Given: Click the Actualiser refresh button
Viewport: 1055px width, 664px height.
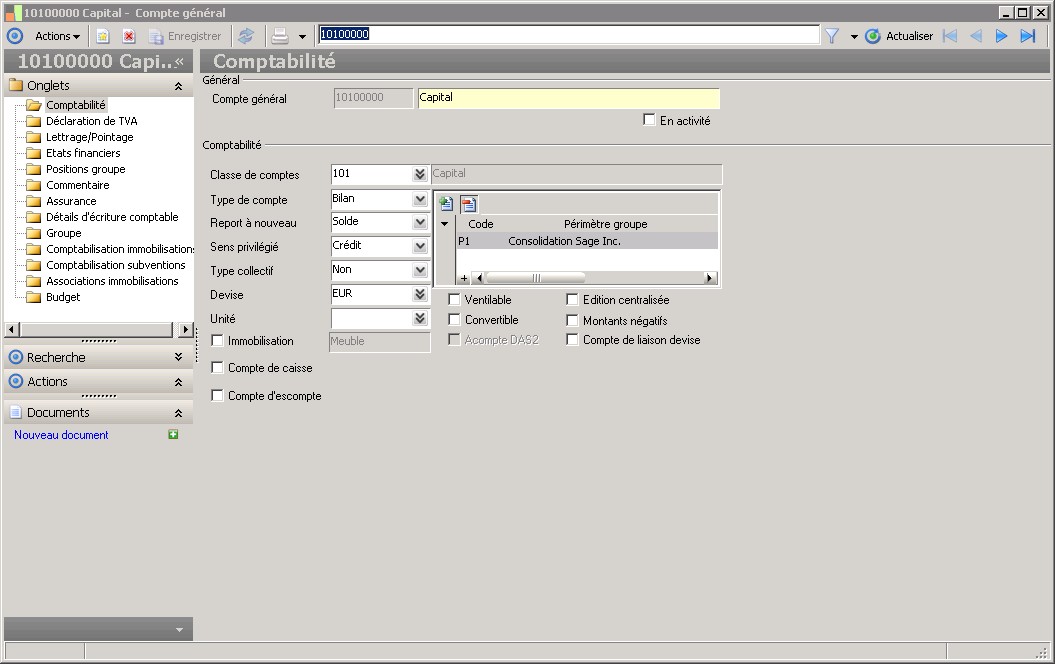Looking at the screenshot, I should pyautogui.click(x=899, y=36).
